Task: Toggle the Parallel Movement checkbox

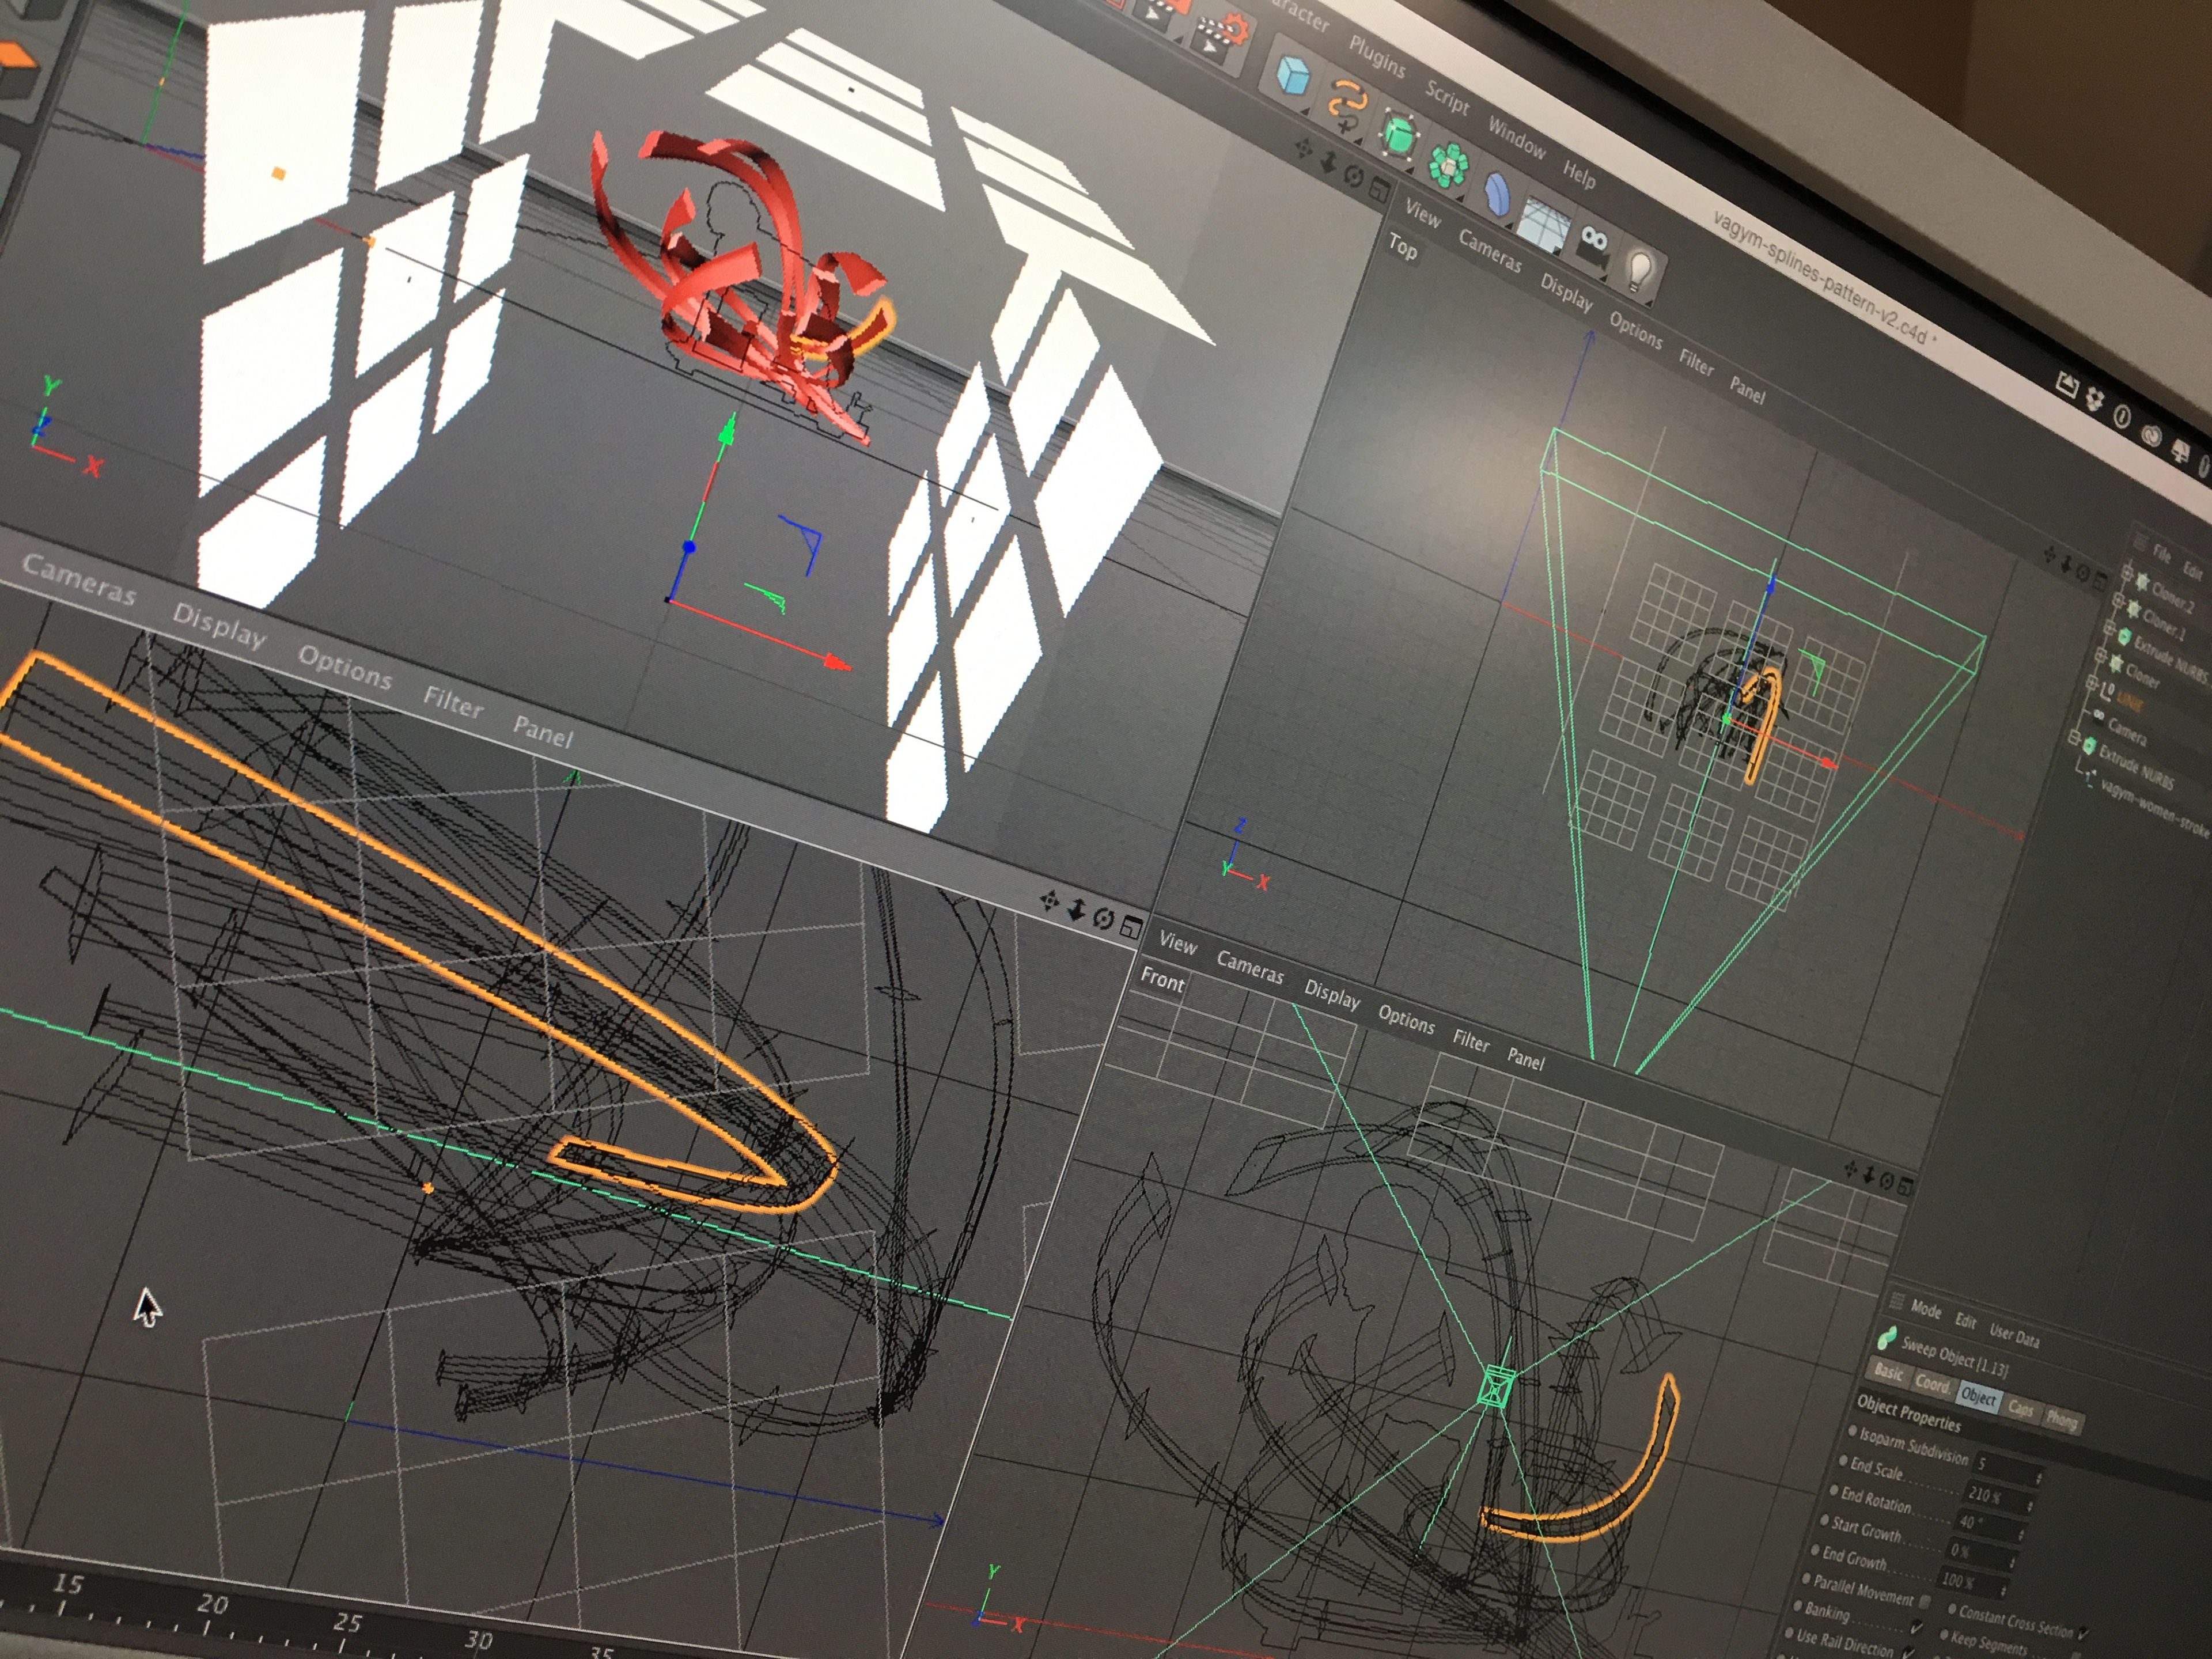Action: coord(1925,1602)
